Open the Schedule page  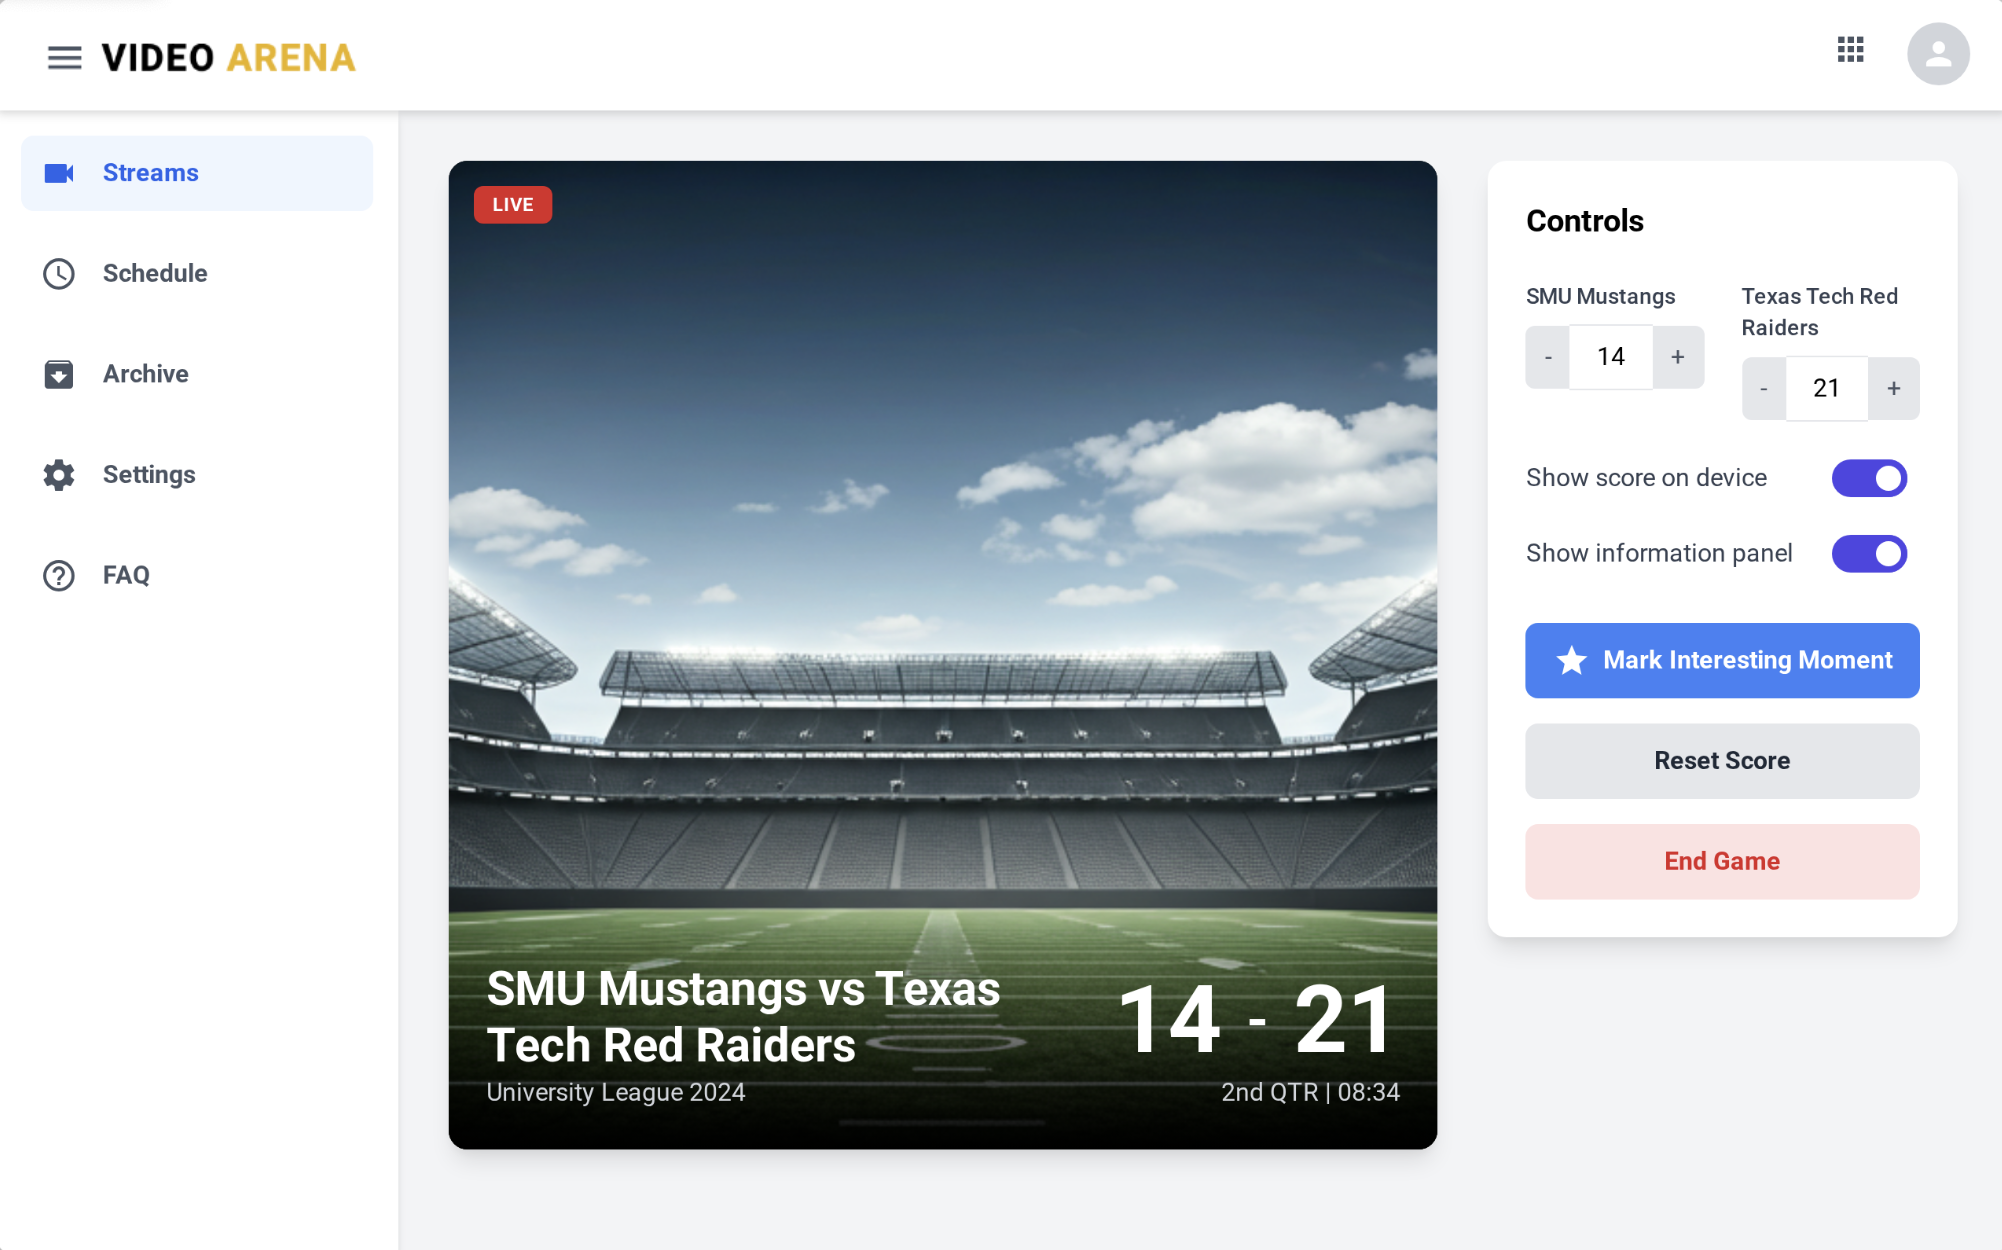click(x=197, y=274)
